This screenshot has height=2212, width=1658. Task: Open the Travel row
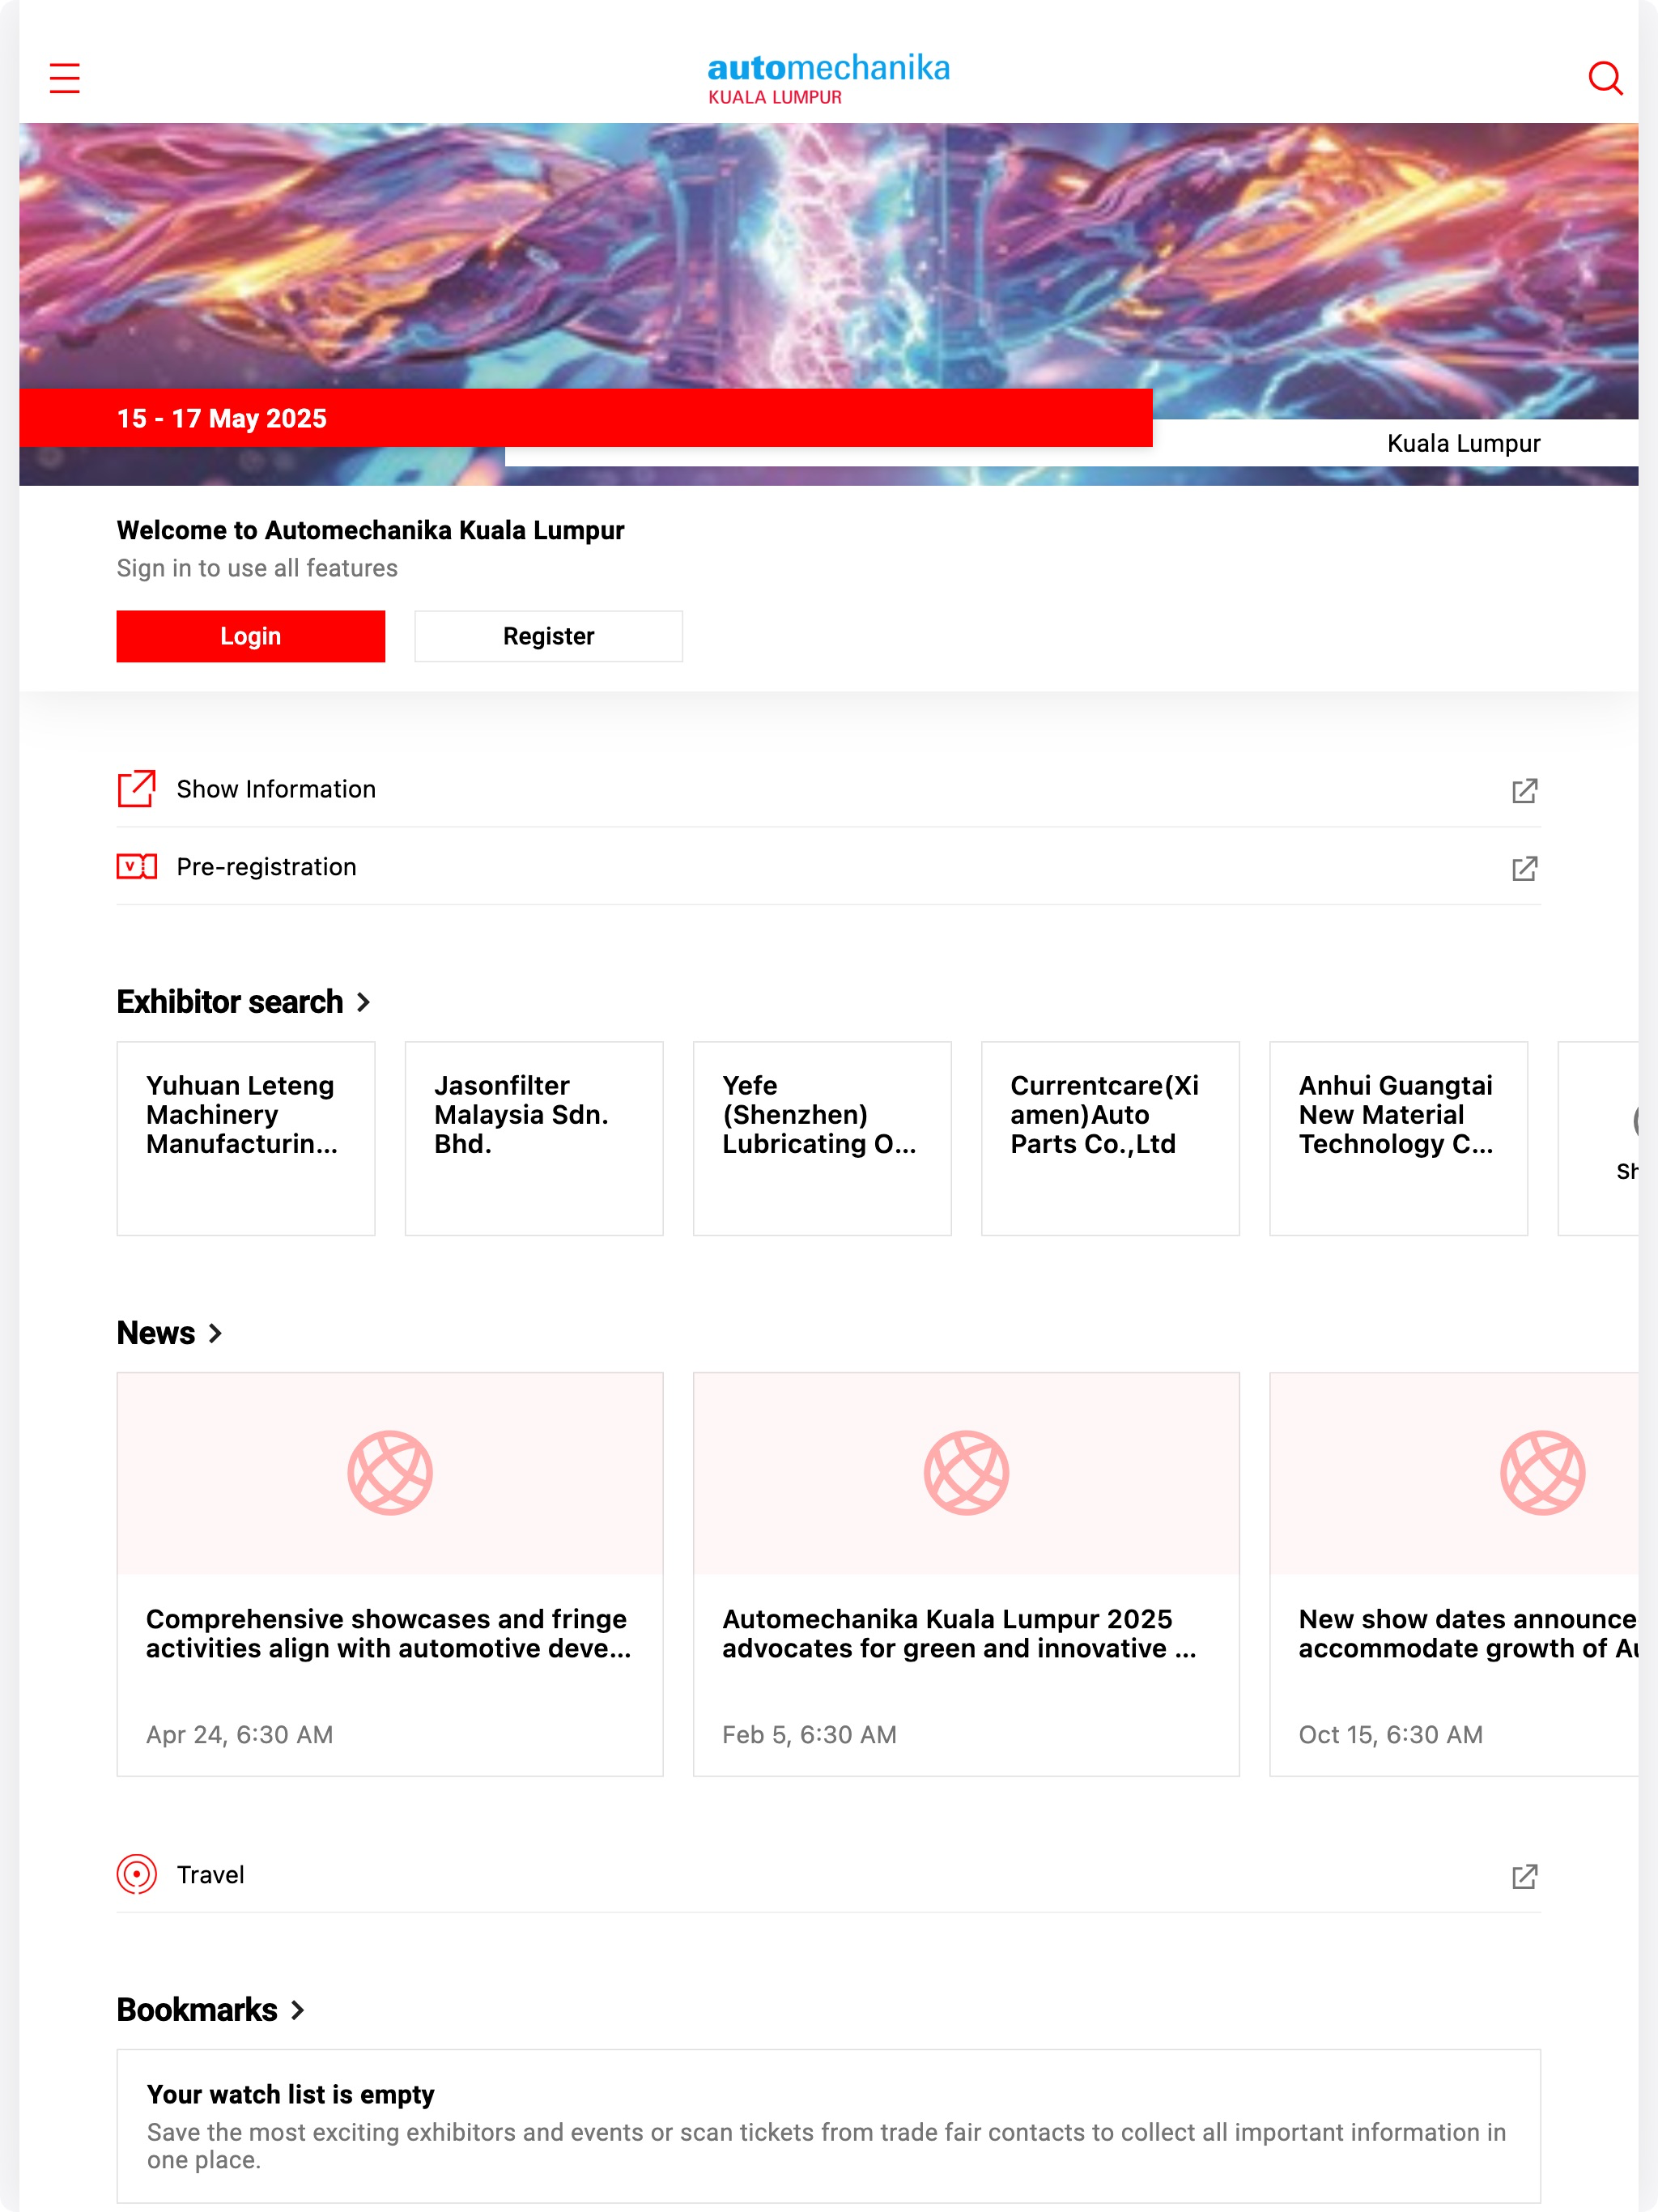click(828, 1875)
